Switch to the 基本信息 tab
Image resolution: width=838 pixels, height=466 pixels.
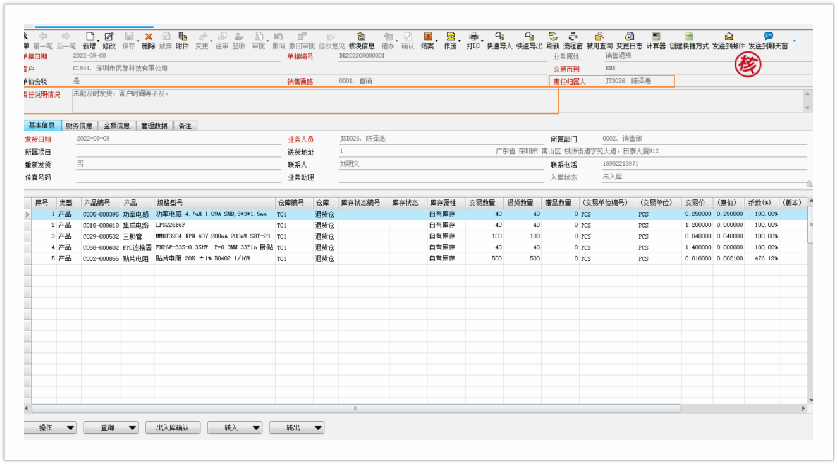42,126
